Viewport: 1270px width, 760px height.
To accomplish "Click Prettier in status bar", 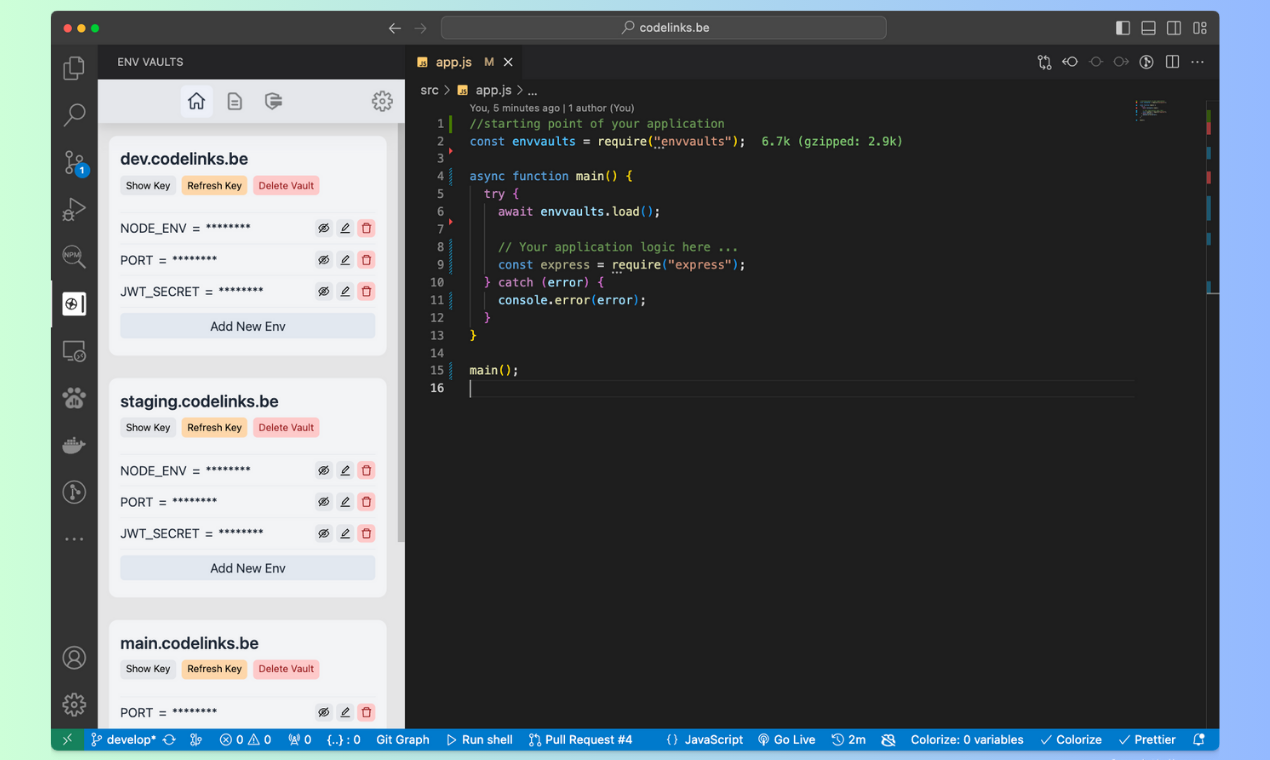I will coord(1147,740).
